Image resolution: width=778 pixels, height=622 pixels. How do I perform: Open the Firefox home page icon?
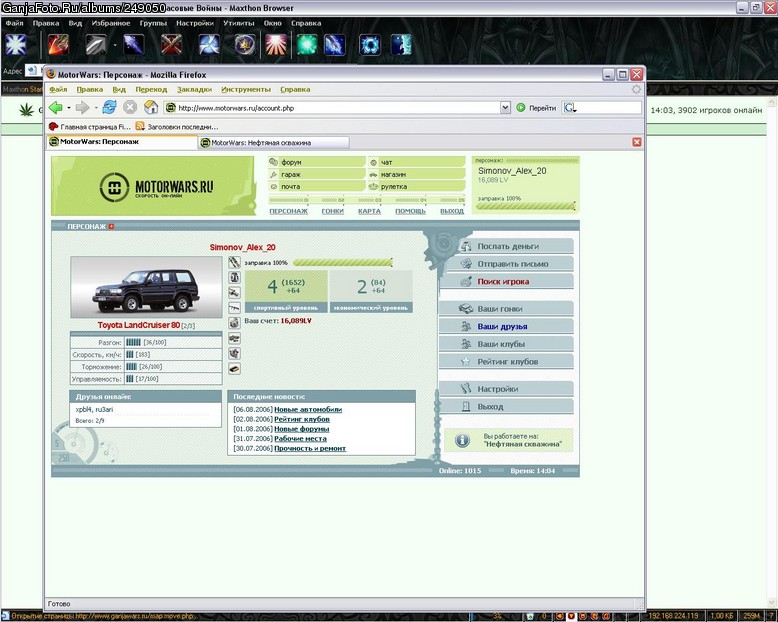click(151, 107)
